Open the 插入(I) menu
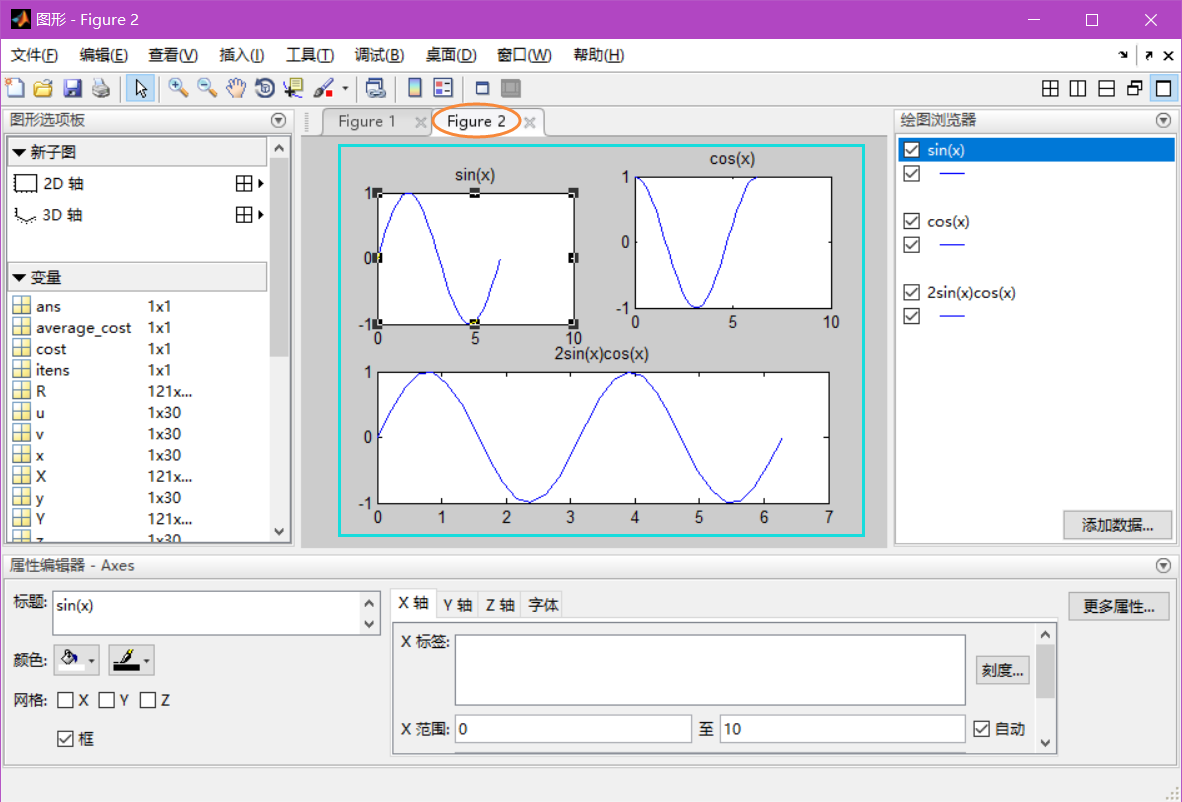The width and height of the screenshot is (1182, 802). (241, 55)
